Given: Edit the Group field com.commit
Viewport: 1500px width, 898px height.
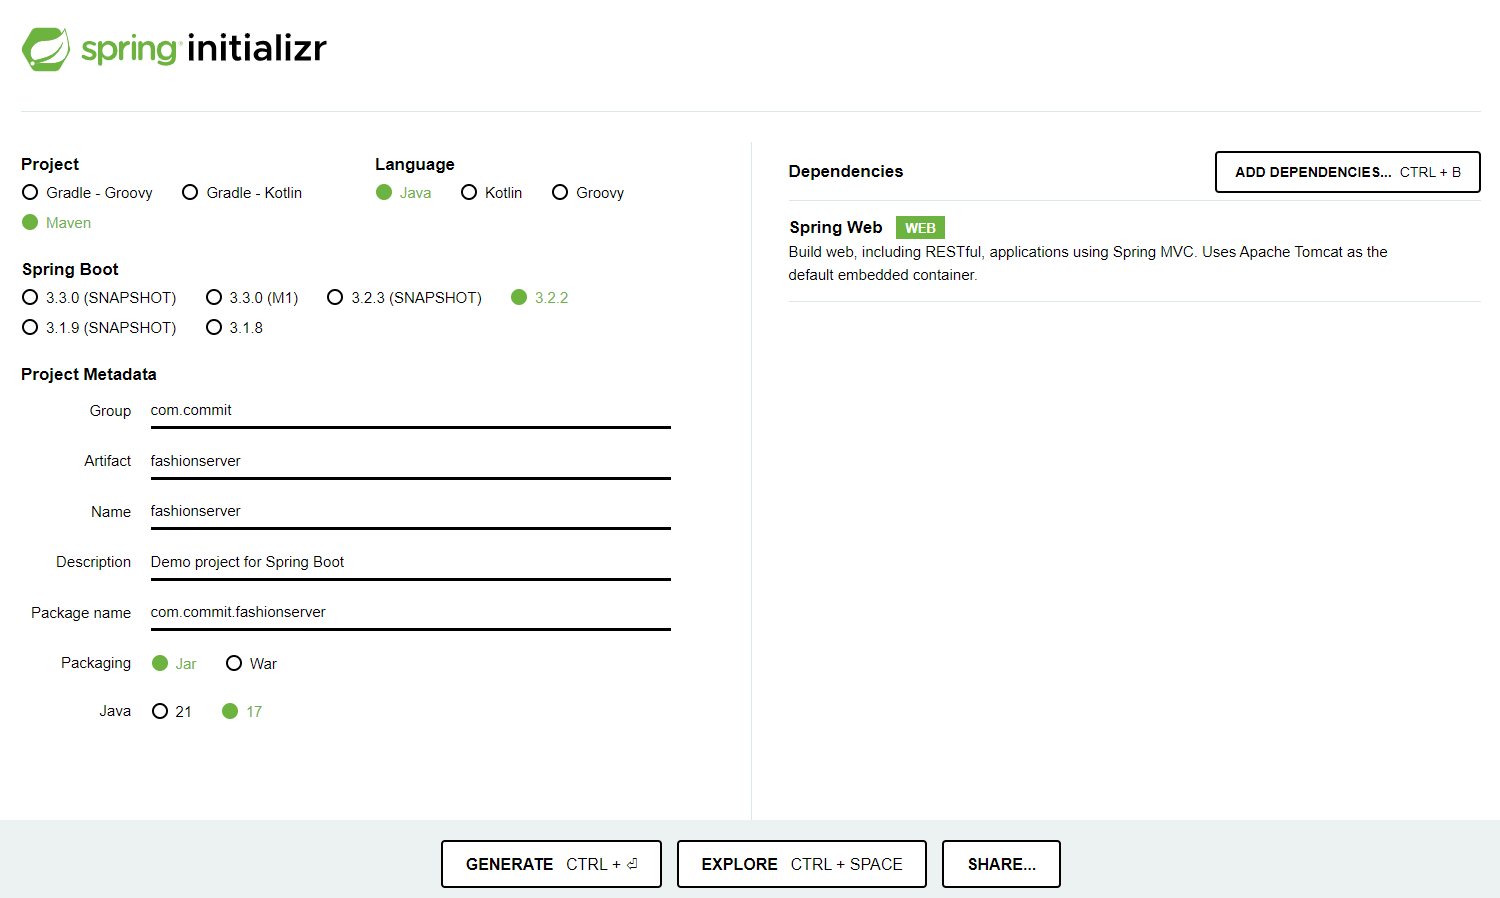Looking at the screenshot, I should (x=410, y=411).
